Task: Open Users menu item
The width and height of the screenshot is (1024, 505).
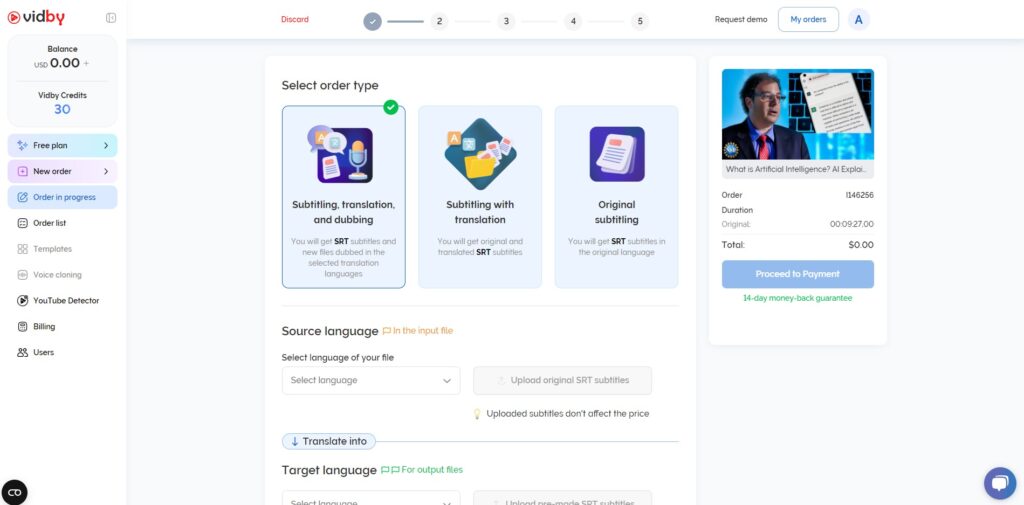Action: tap(63, 352)
